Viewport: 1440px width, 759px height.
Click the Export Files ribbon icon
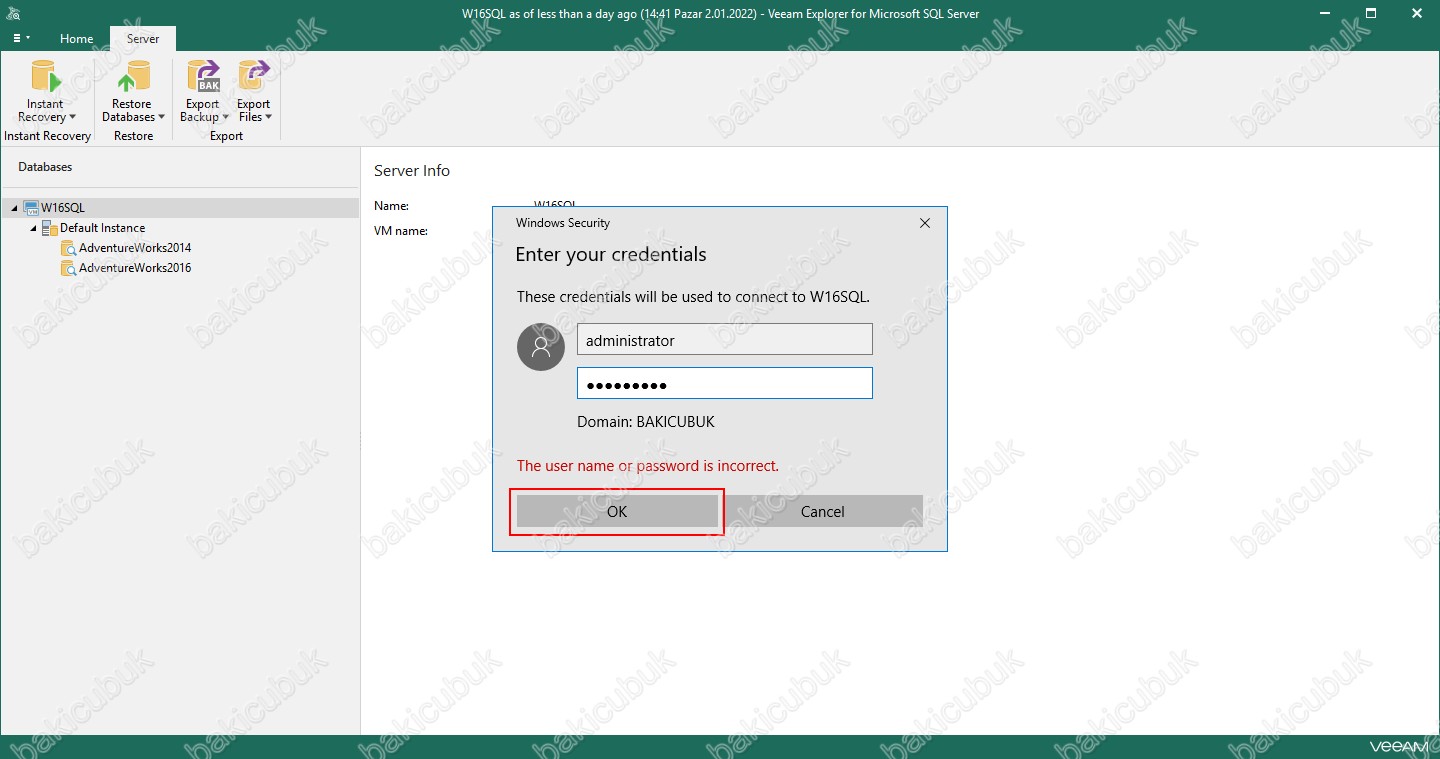point(254,77)
